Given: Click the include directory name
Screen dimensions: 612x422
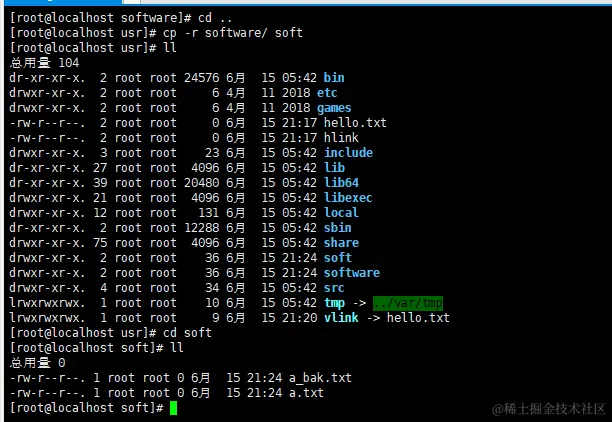Looking at the screenshot, I should [349, 153].
